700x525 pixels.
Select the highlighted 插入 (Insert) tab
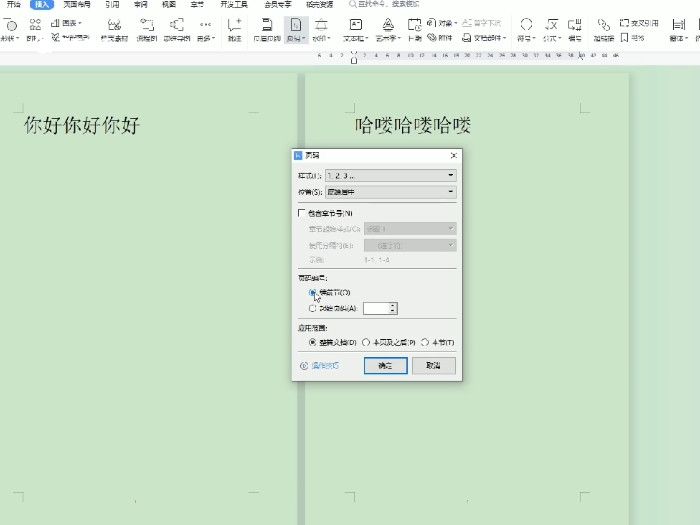[x=42, y=4]
